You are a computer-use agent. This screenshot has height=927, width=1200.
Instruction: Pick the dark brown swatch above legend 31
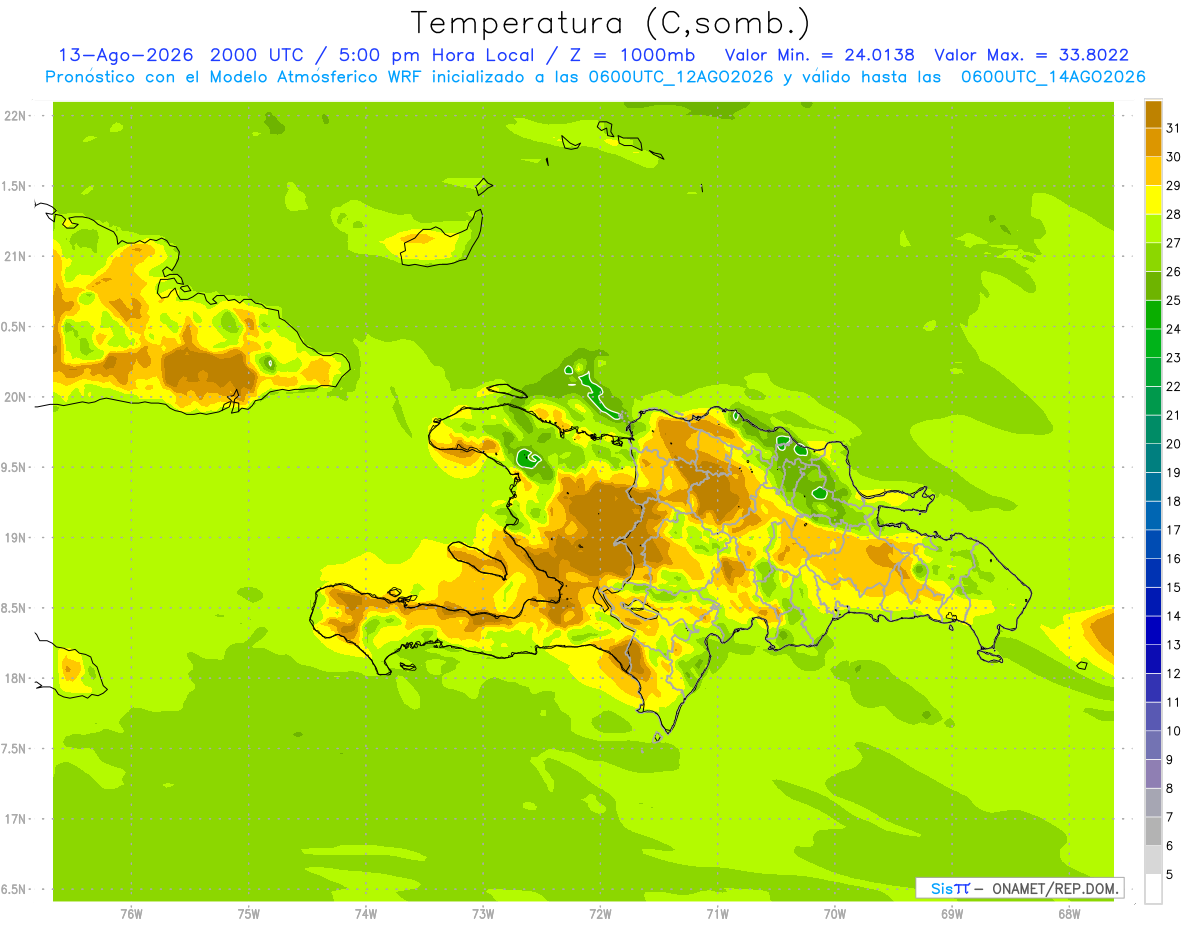click(x=1153, y=114)
